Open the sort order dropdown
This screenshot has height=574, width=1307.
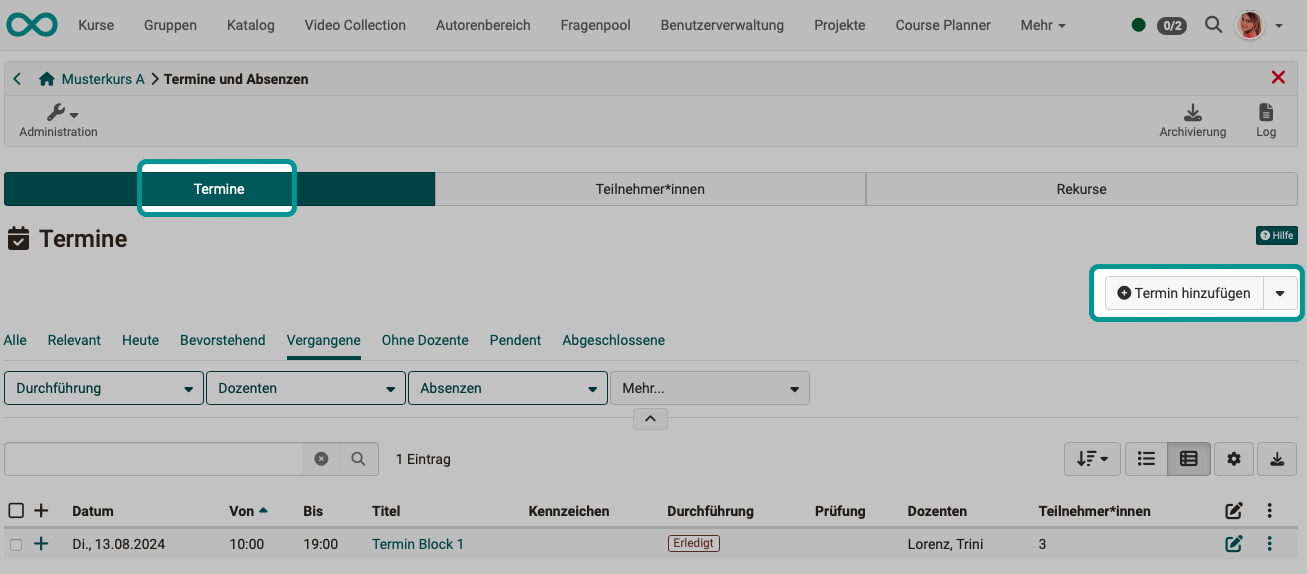point(1092,459)
